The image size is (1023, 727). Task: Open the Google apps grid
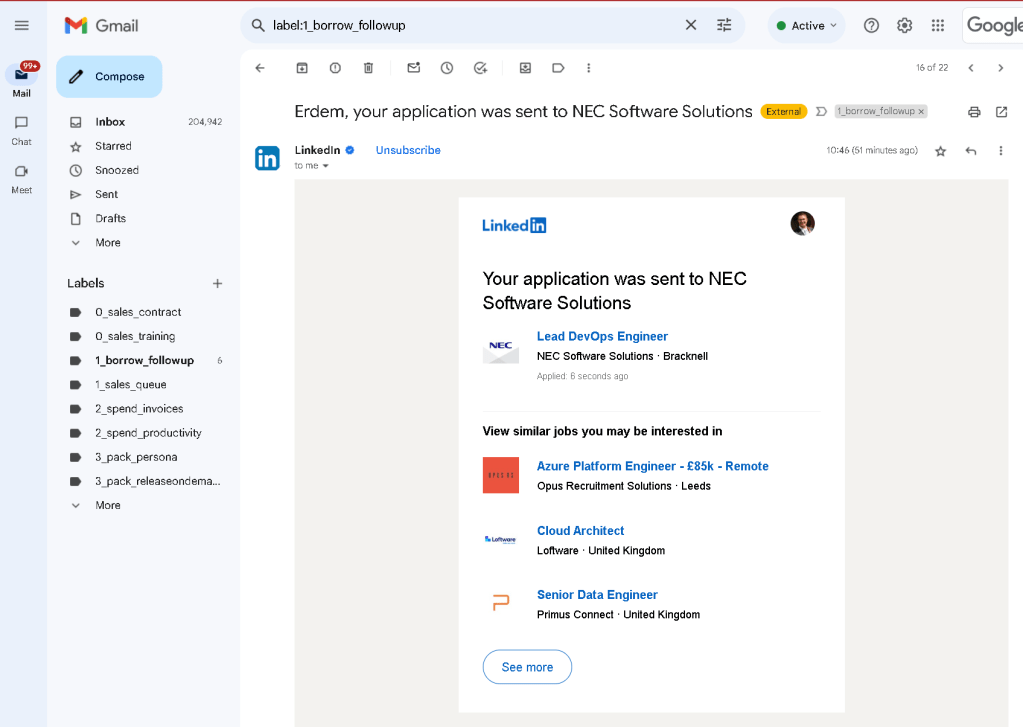(x=938, y=25)
